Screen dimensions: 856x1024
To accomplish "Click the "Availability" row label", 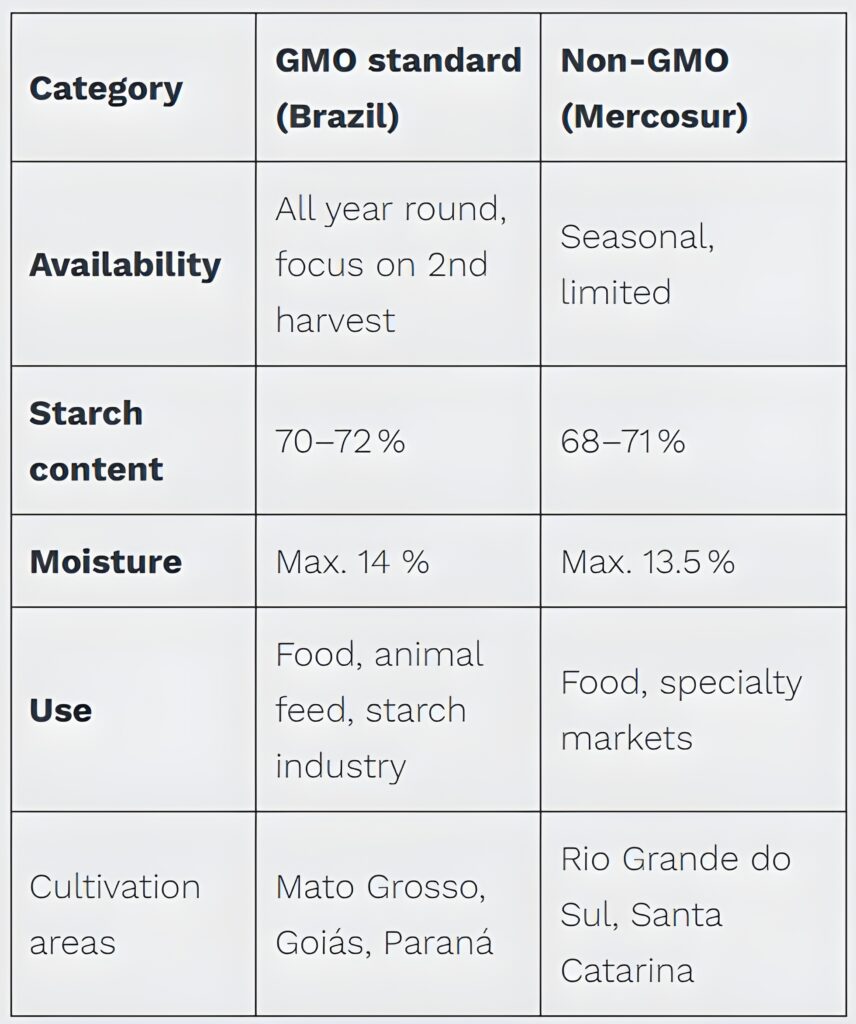I will pyautogui.click(x=125, y=265).
